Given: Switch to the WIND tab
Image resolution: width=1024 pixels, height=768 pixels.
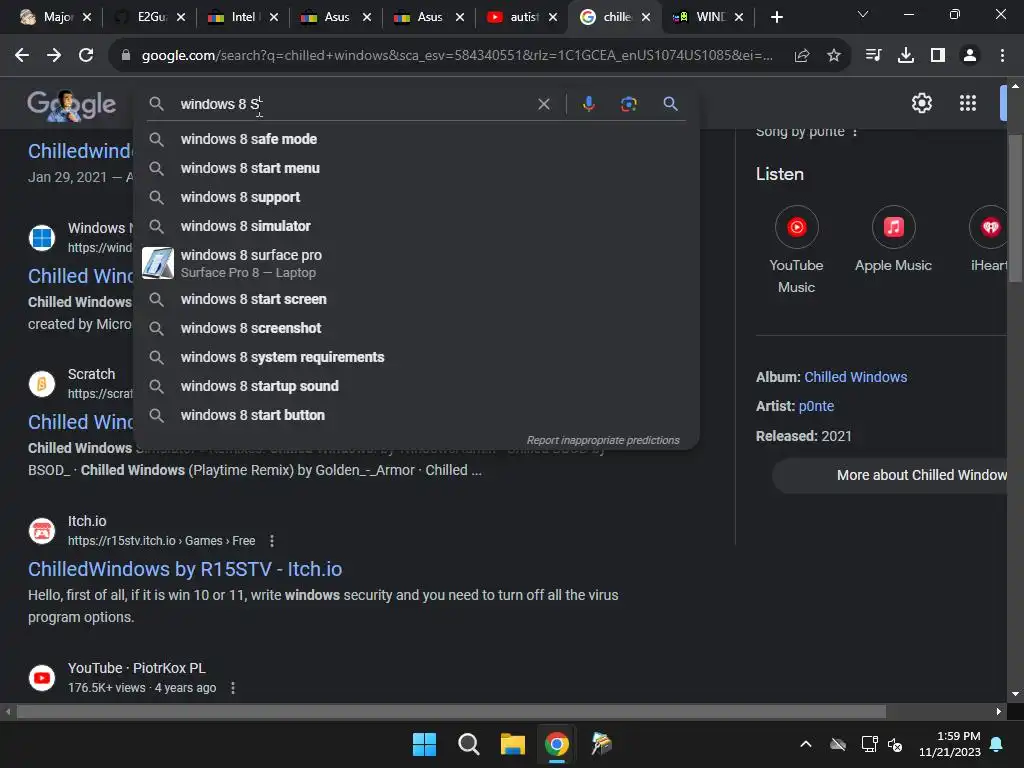Looking at the screenshot, I should point(707,17).
